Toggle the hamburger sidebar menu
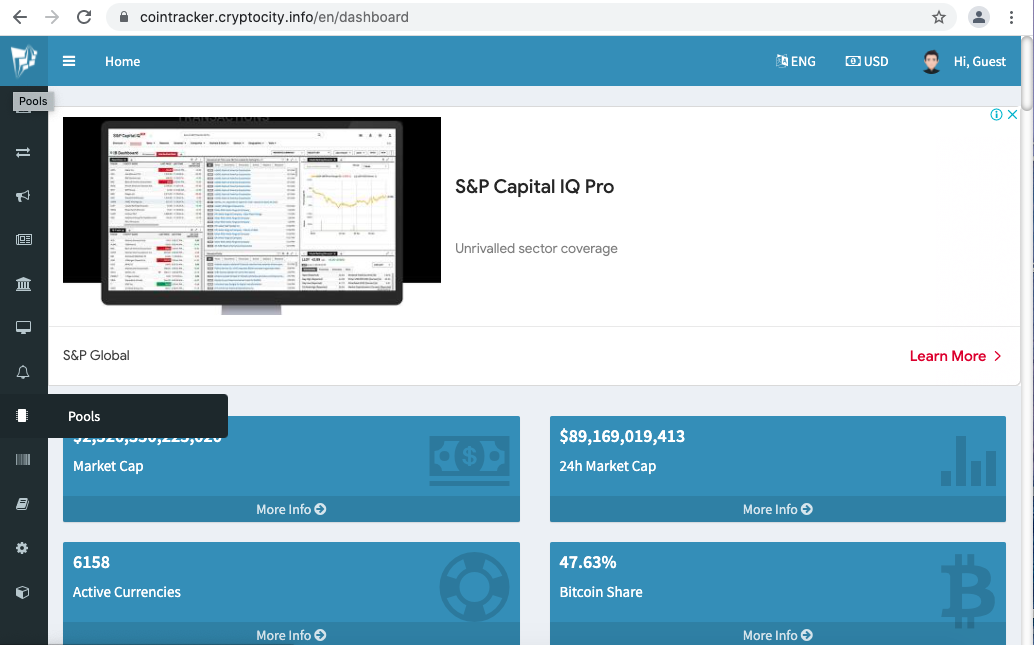The image size is (1034, 645). pyautogui.click(x=69, y=61)
